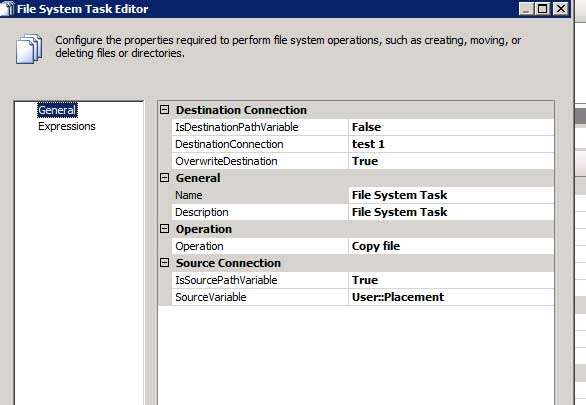Change OverwriteDestination value True

[x=451, y=161]
